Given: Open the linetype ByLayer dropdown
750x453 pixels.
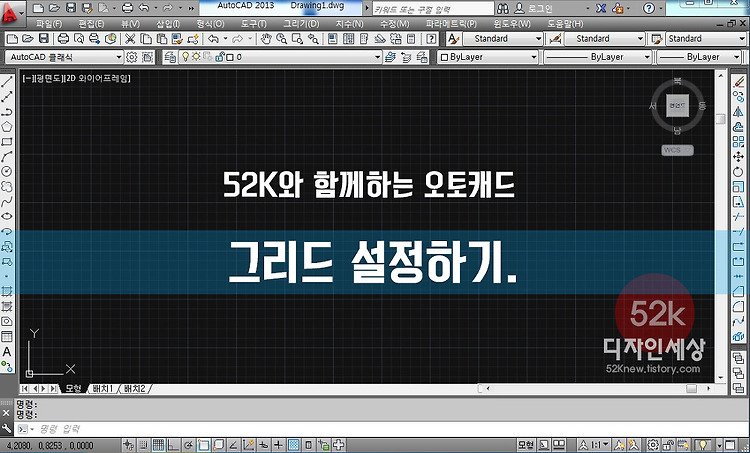Looking at the screenshot, I should coord(598,57).
